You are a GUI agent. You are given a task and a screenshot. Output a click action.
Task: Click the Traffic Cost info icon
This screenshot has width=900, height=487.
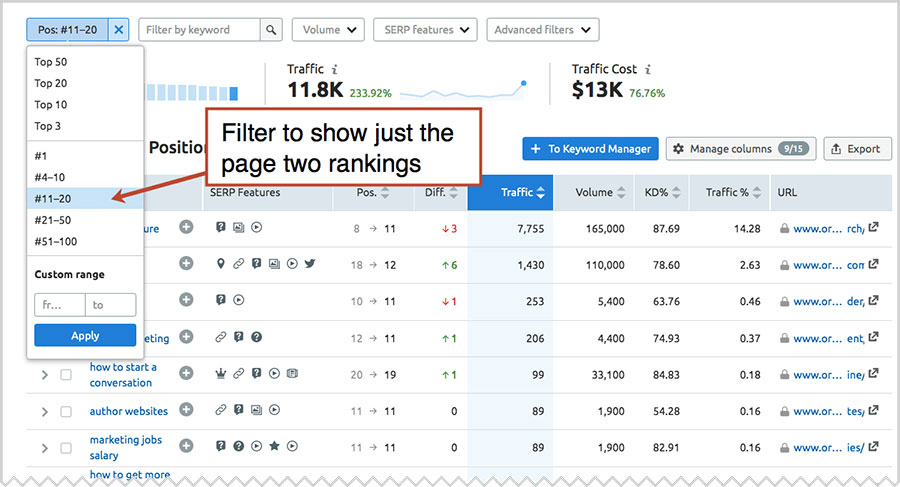[648, 69]
